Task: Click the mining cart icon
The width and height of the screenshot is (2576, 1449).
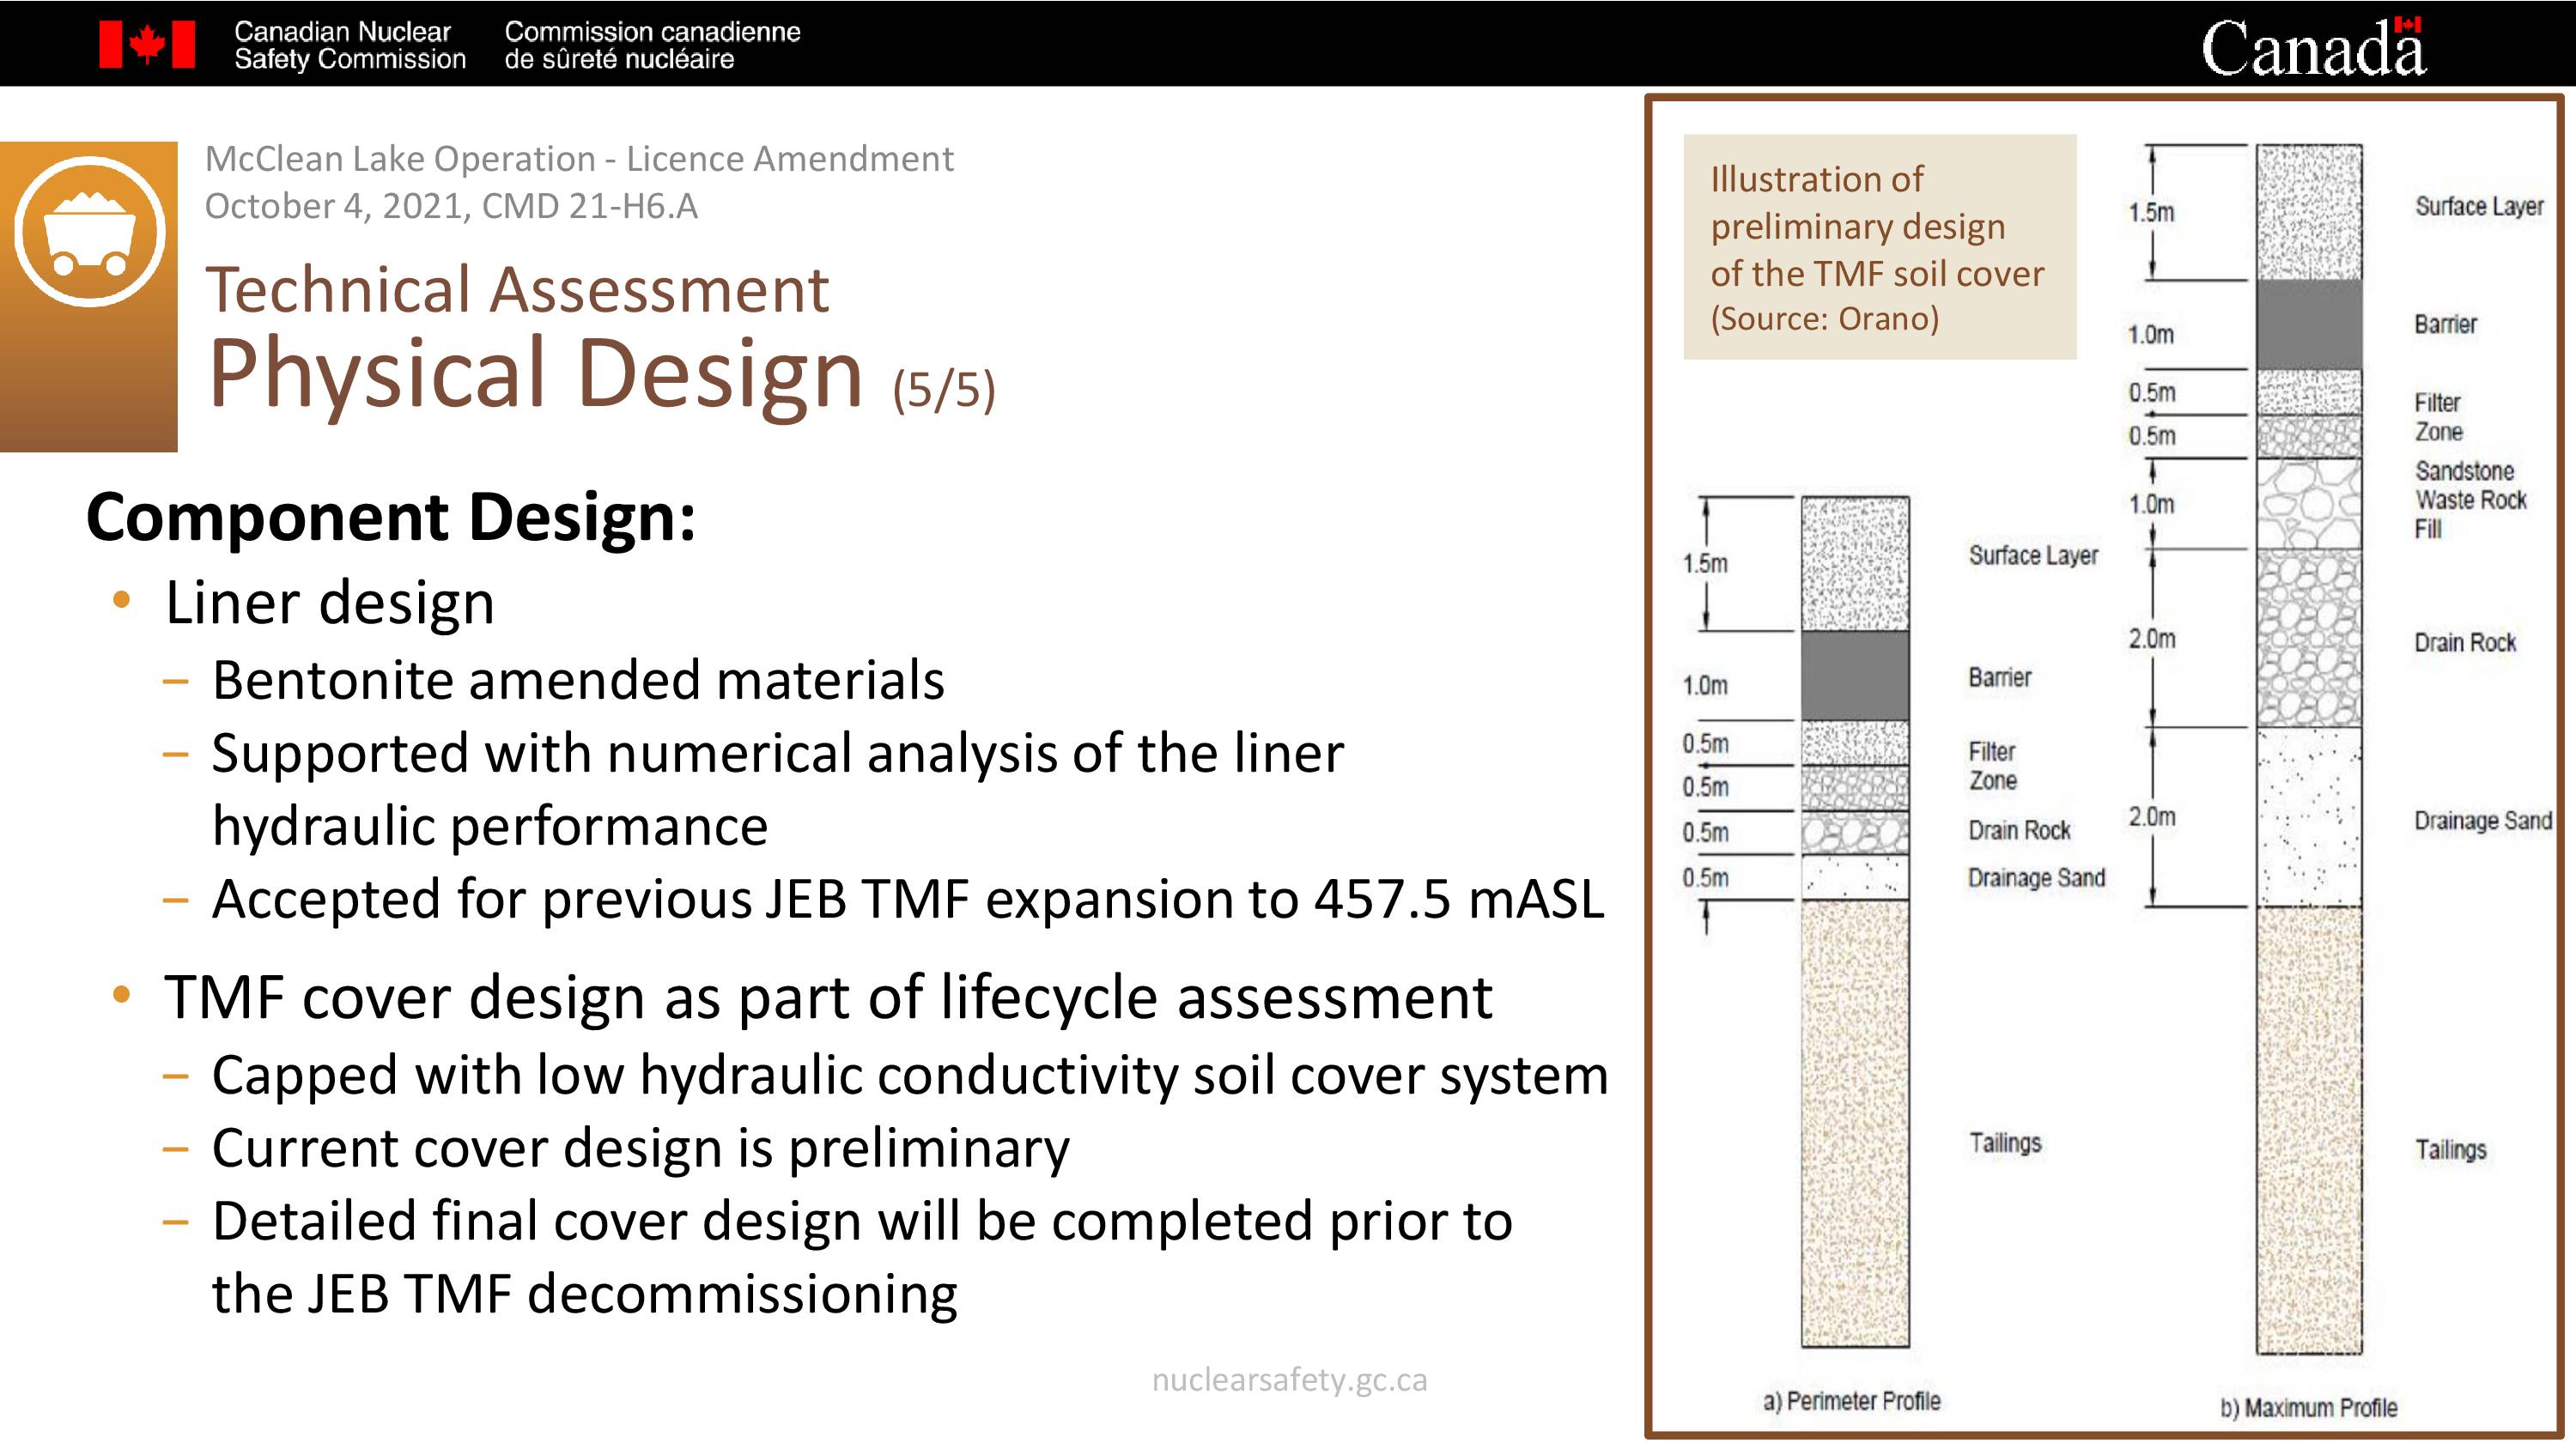Action: [x=90, y=231]
